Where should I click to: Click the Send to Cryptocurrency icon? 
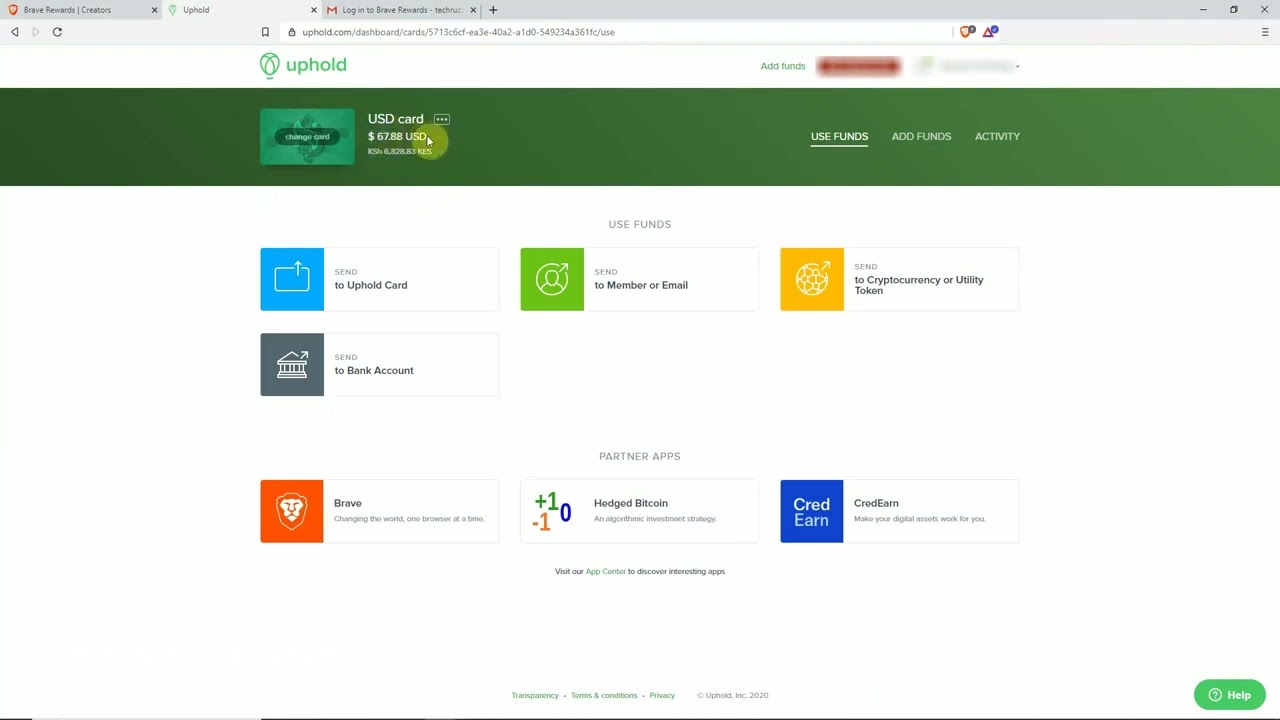pyautogui.click(x=812, y=279)
